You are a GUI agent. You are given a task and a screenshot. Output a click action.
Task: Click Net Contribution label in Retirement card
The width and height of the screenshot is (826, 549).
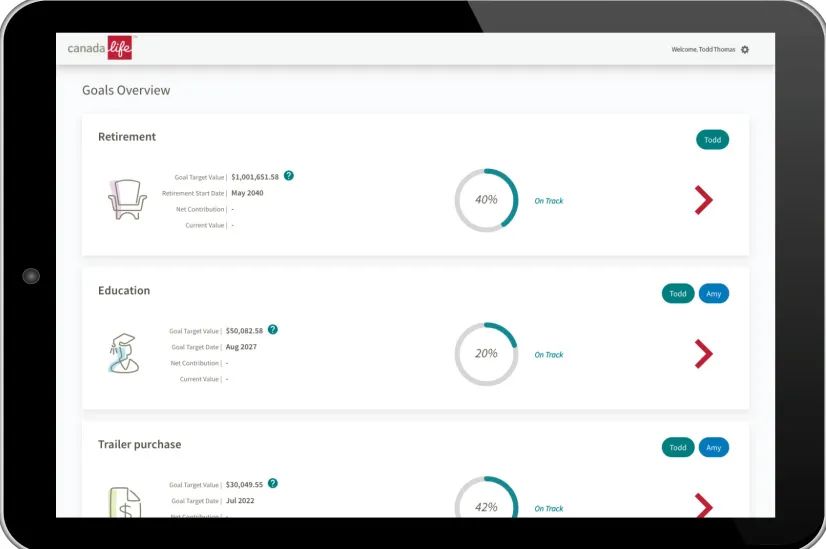coord(200,209)
